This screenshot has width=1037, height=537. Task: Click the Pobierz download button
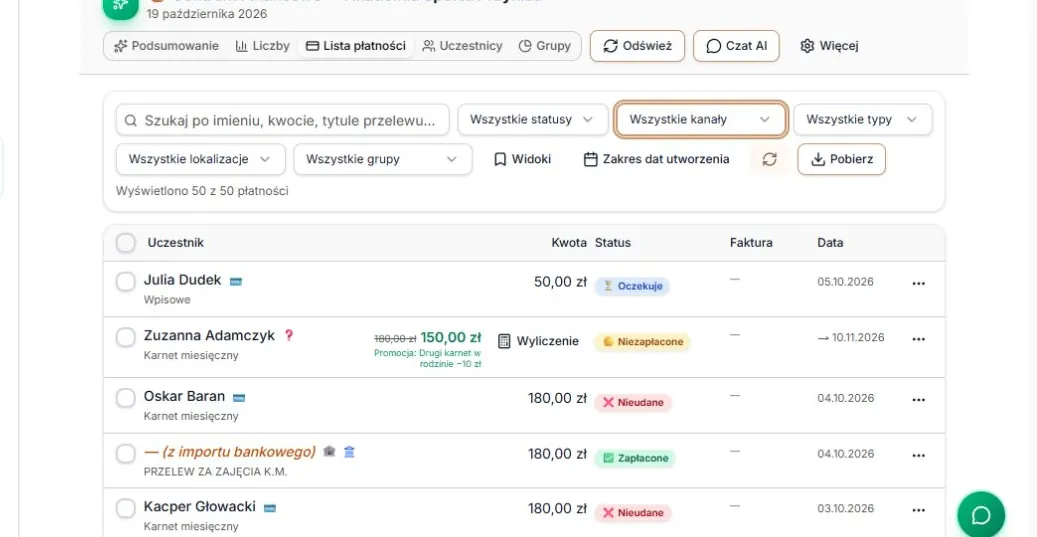pos(841,159)
